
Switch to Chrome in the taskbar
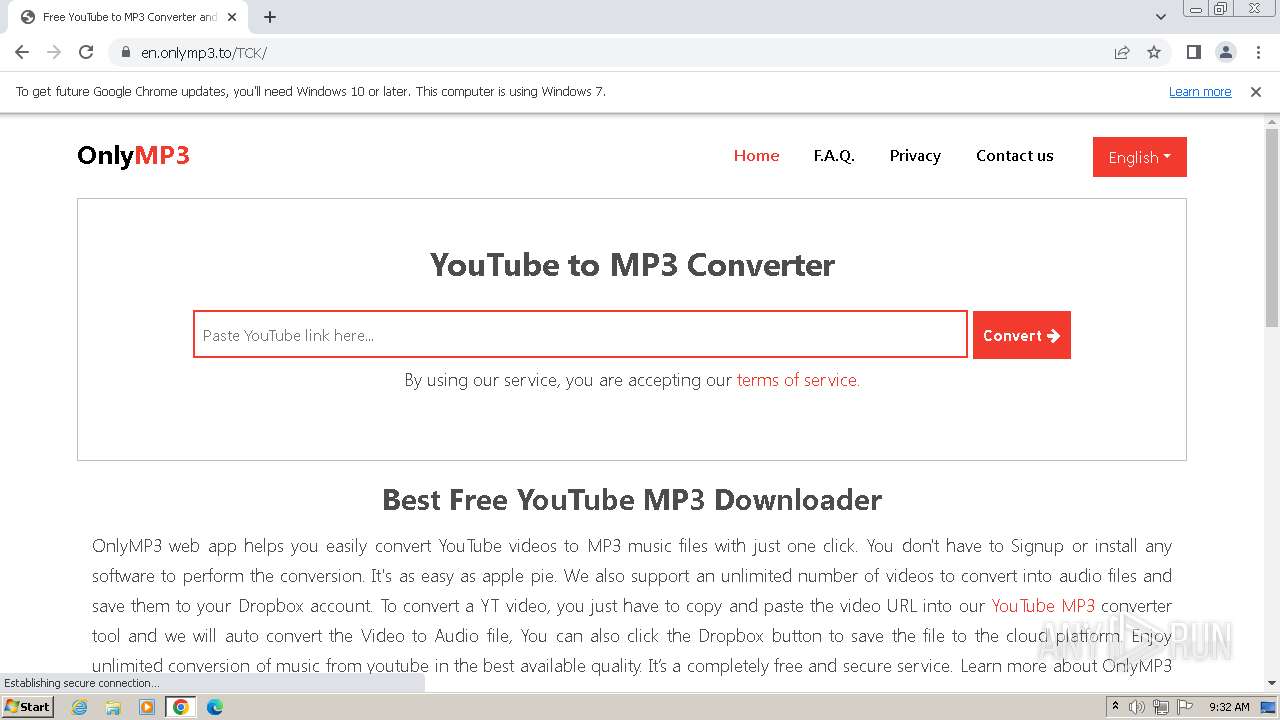tap(180, 707)
